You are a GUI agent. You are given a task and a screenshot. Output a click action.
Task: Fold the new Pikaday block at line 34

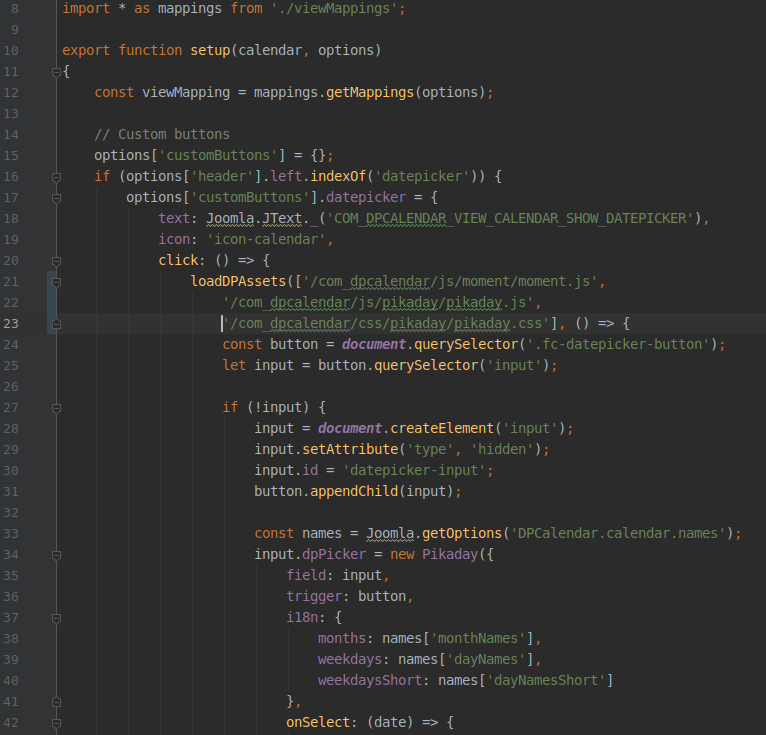tap(56, 554)
